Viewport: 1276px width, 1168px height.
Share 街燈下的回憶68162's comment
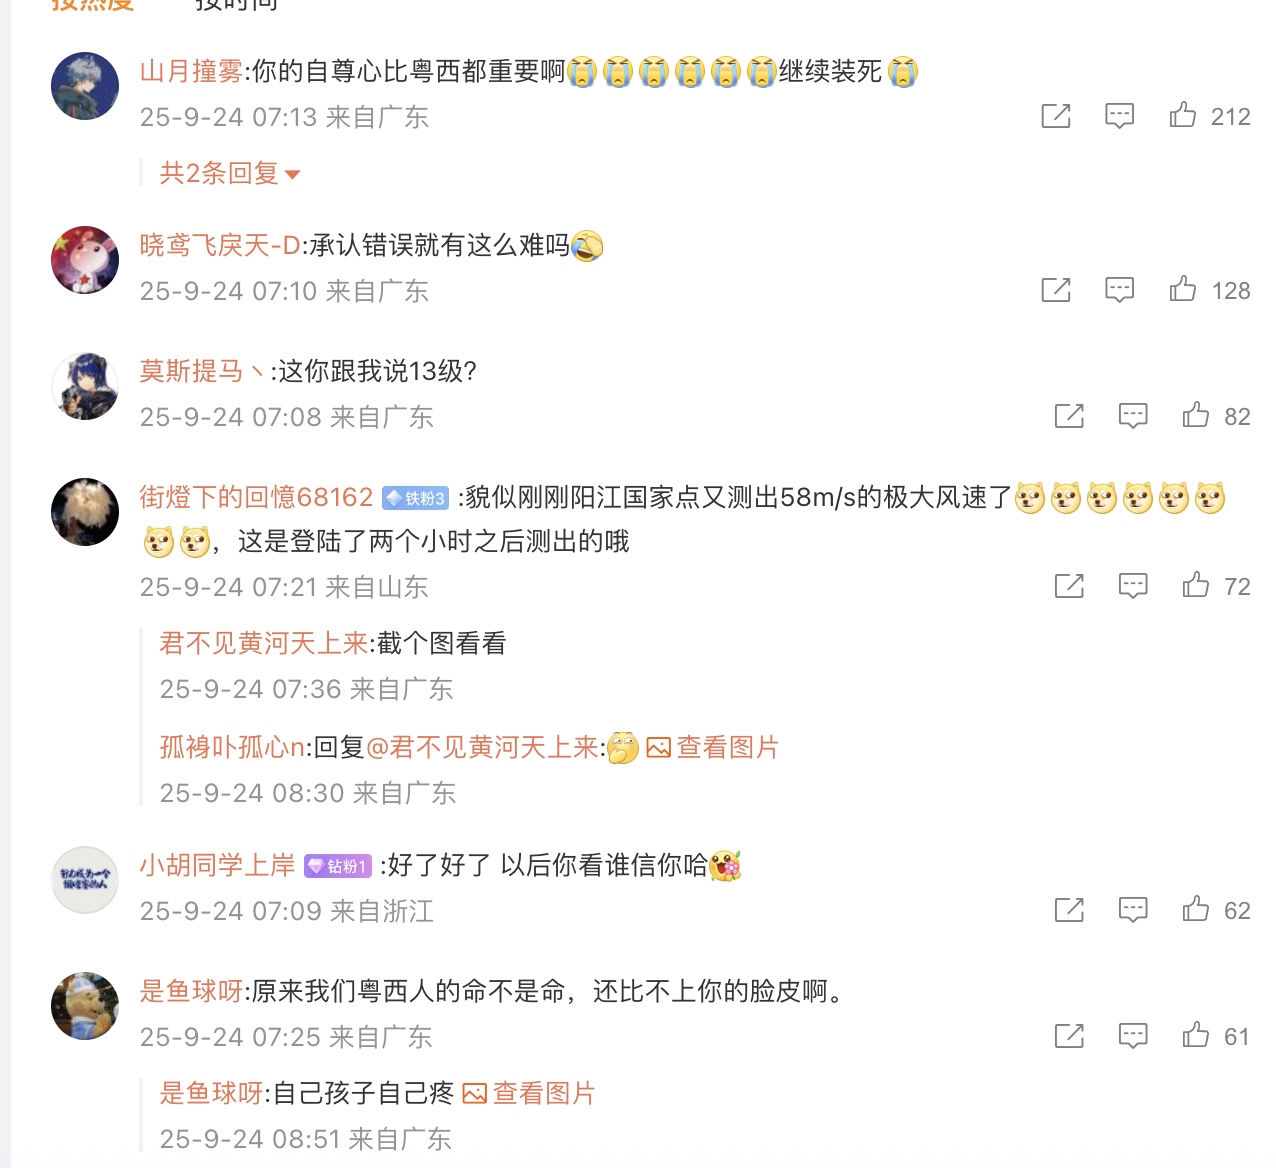click(x=1069, y=586)
